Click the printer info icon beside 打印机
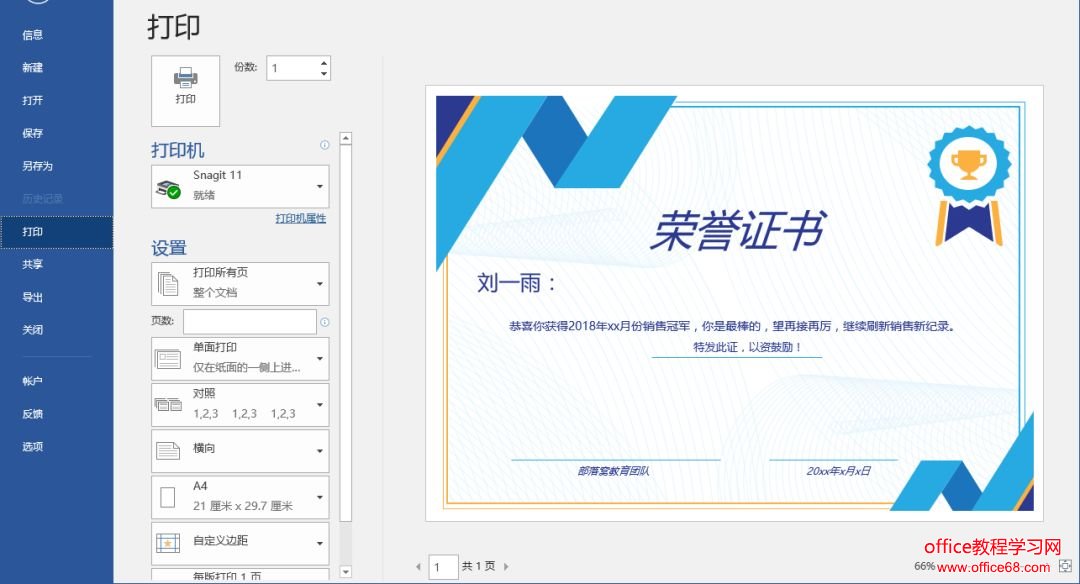Screen dimensions: 1080x584 [324, 145]
